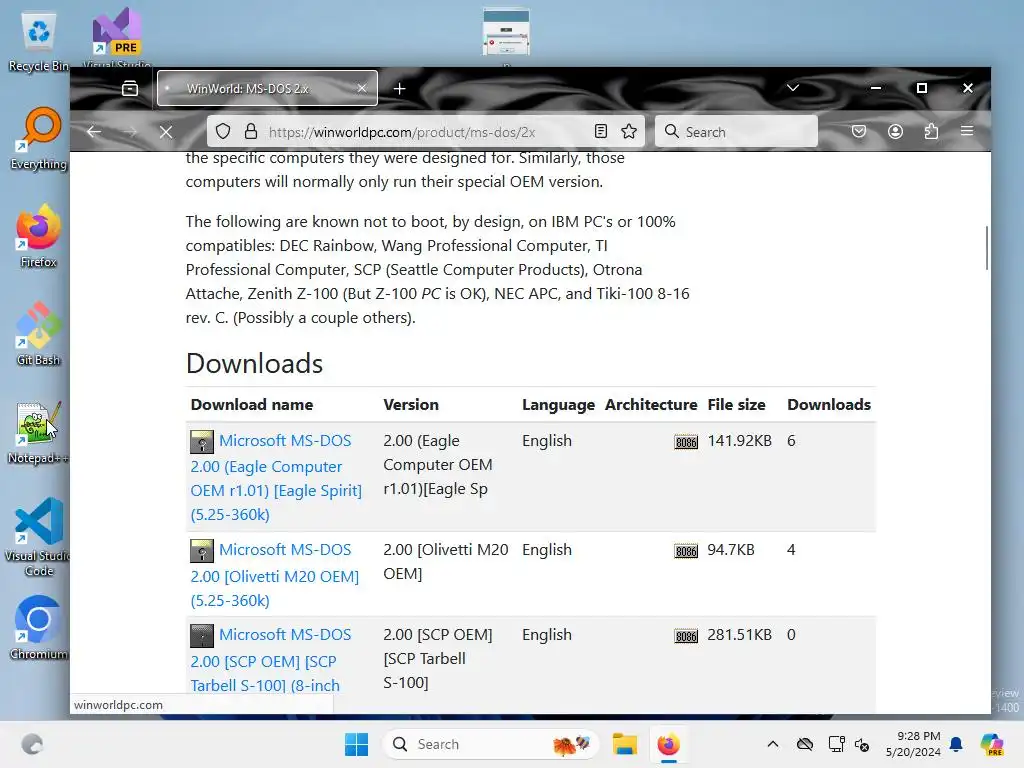Toggle reader view icon
The width and height of the screenshot is (1024, 768).
(x=601, y=132)
